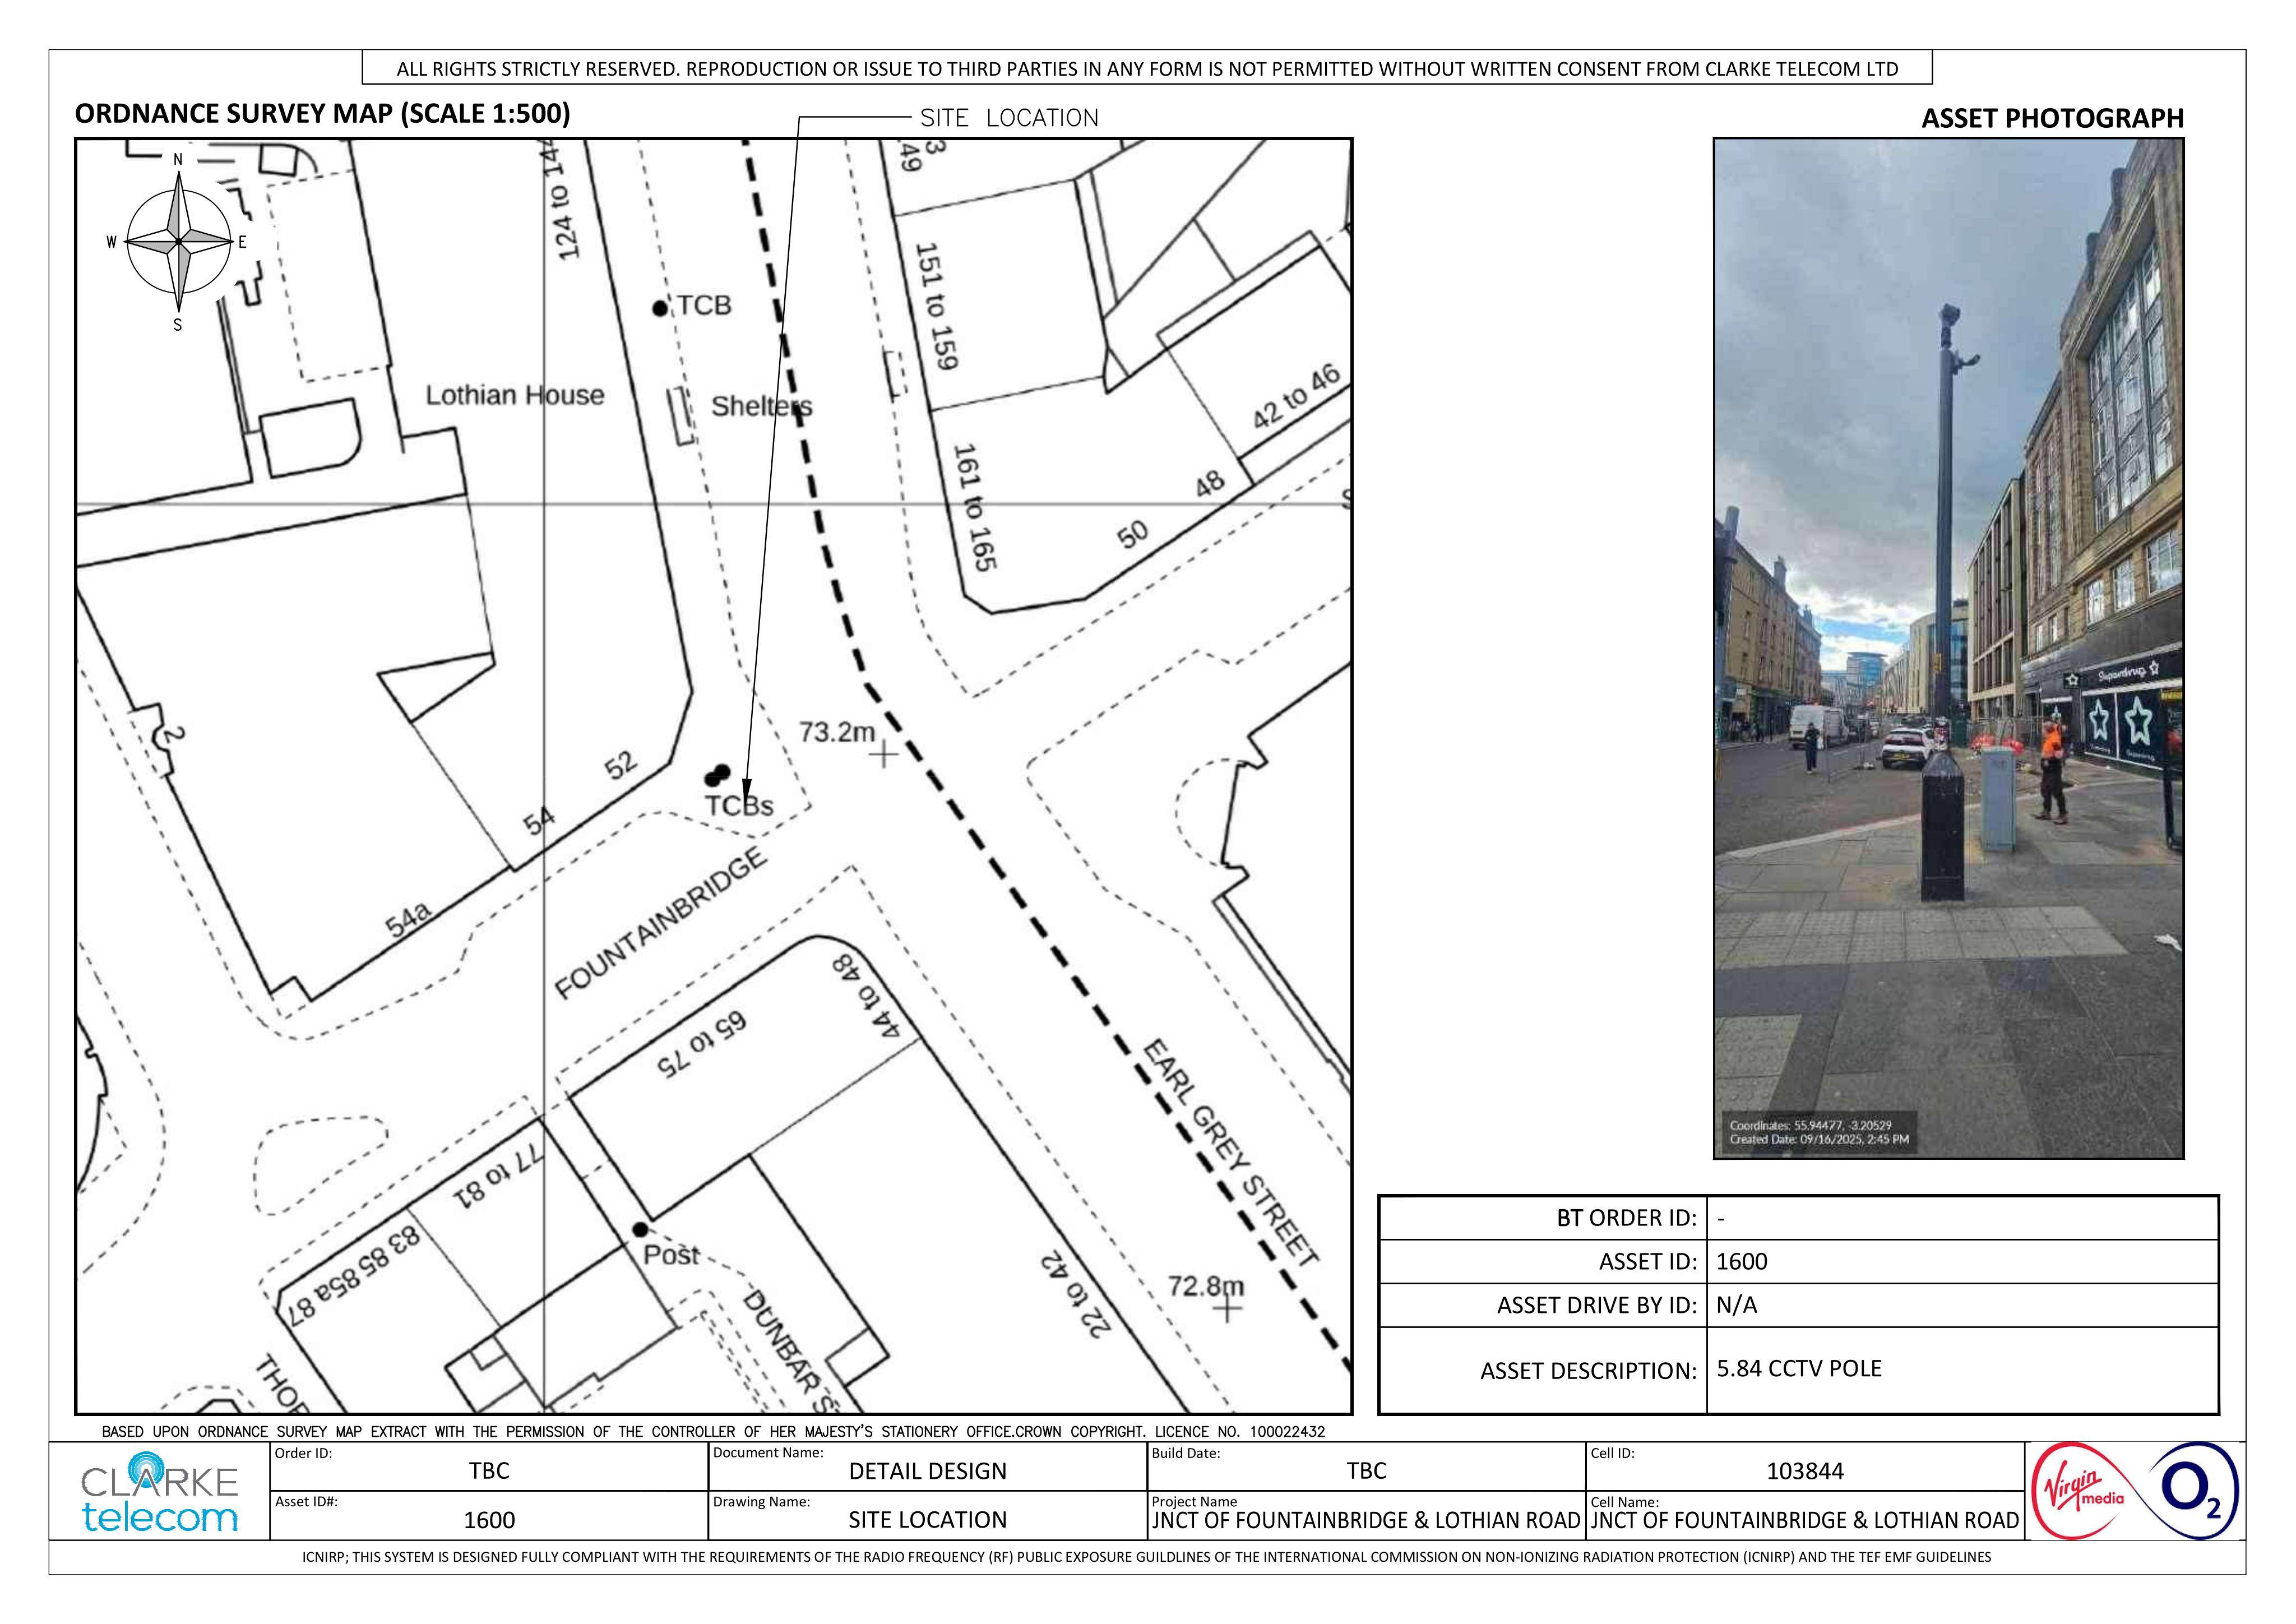Image resolution: width=2296 pixels, height=1624 pixels.
Task: Open the asset photograph of the CCTV pole
Action: 1948,648
